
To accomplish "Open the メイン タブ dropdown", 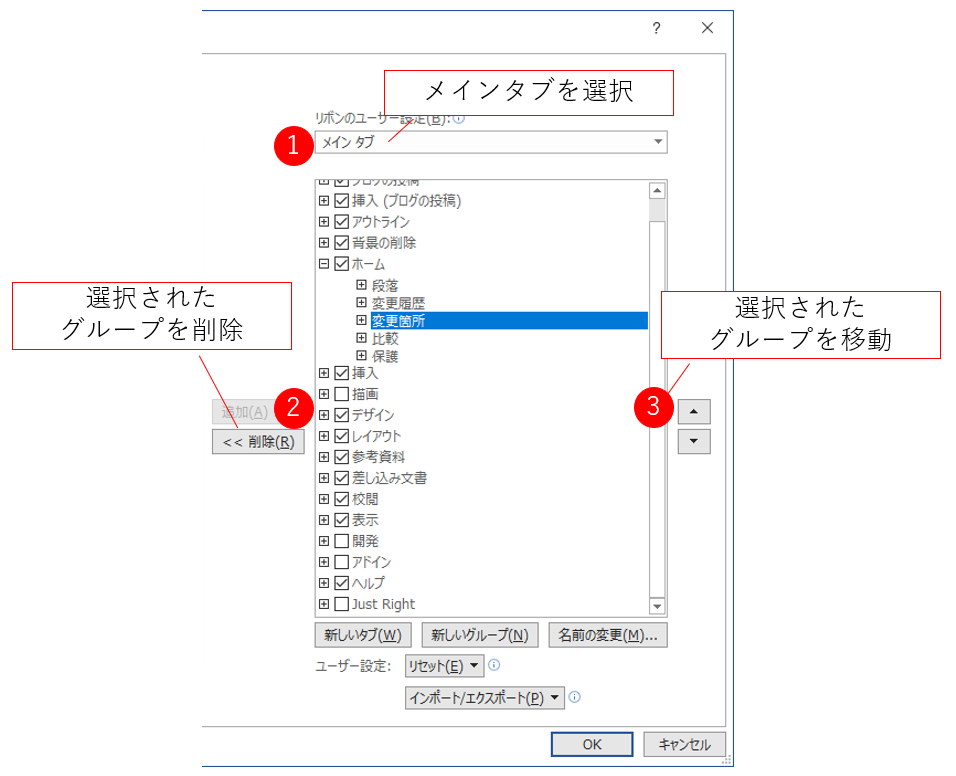I will (x=490, y=142).
